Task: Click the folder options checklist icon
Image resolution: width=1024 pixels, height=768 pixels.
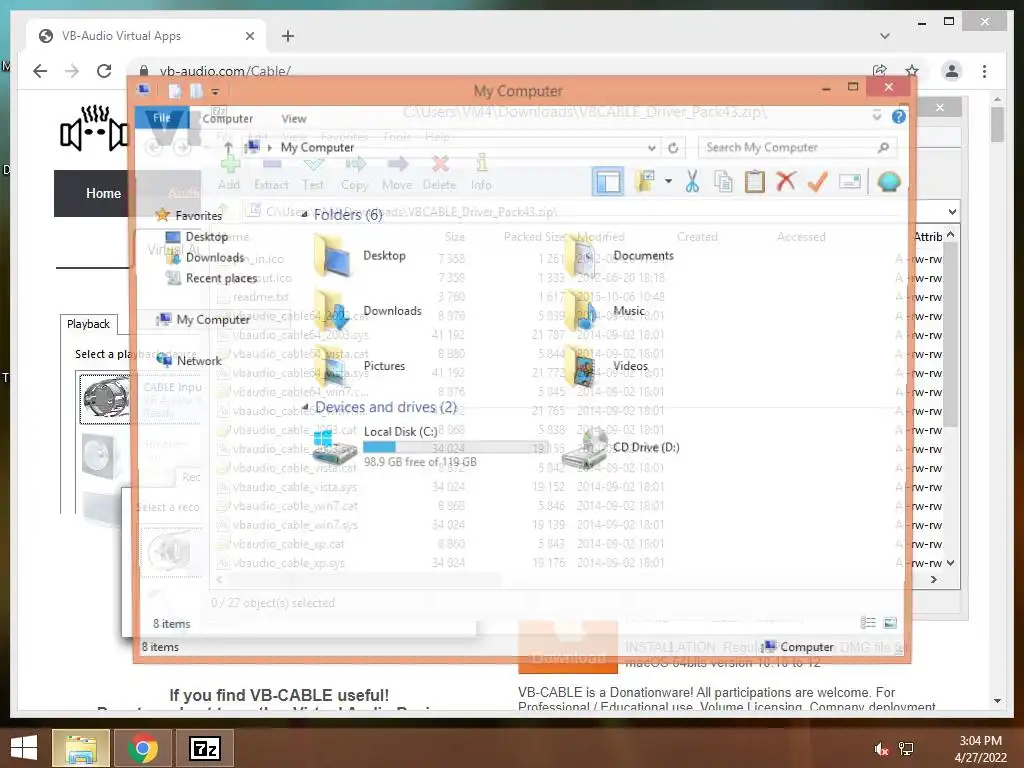Action: point(645,182)
